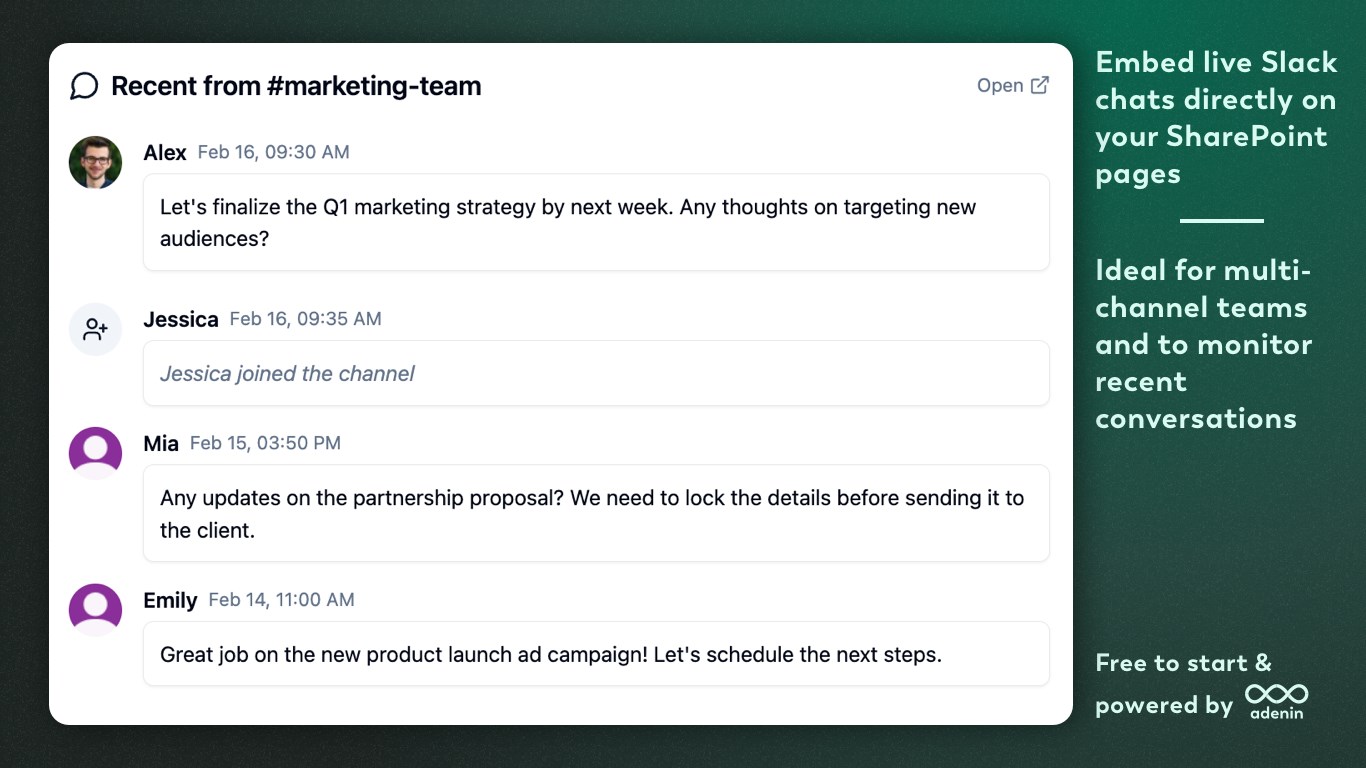Click Mia's purple avatar icon
1366x768 pixels.
(95, 453)
